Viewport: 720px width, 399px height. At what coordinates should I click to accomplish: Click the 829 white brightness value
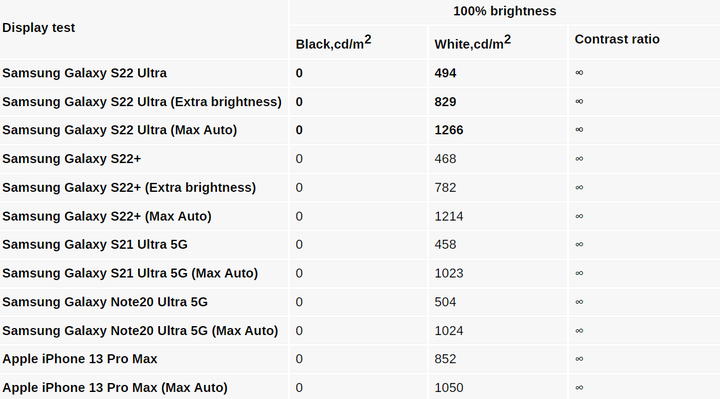(445, 101)
